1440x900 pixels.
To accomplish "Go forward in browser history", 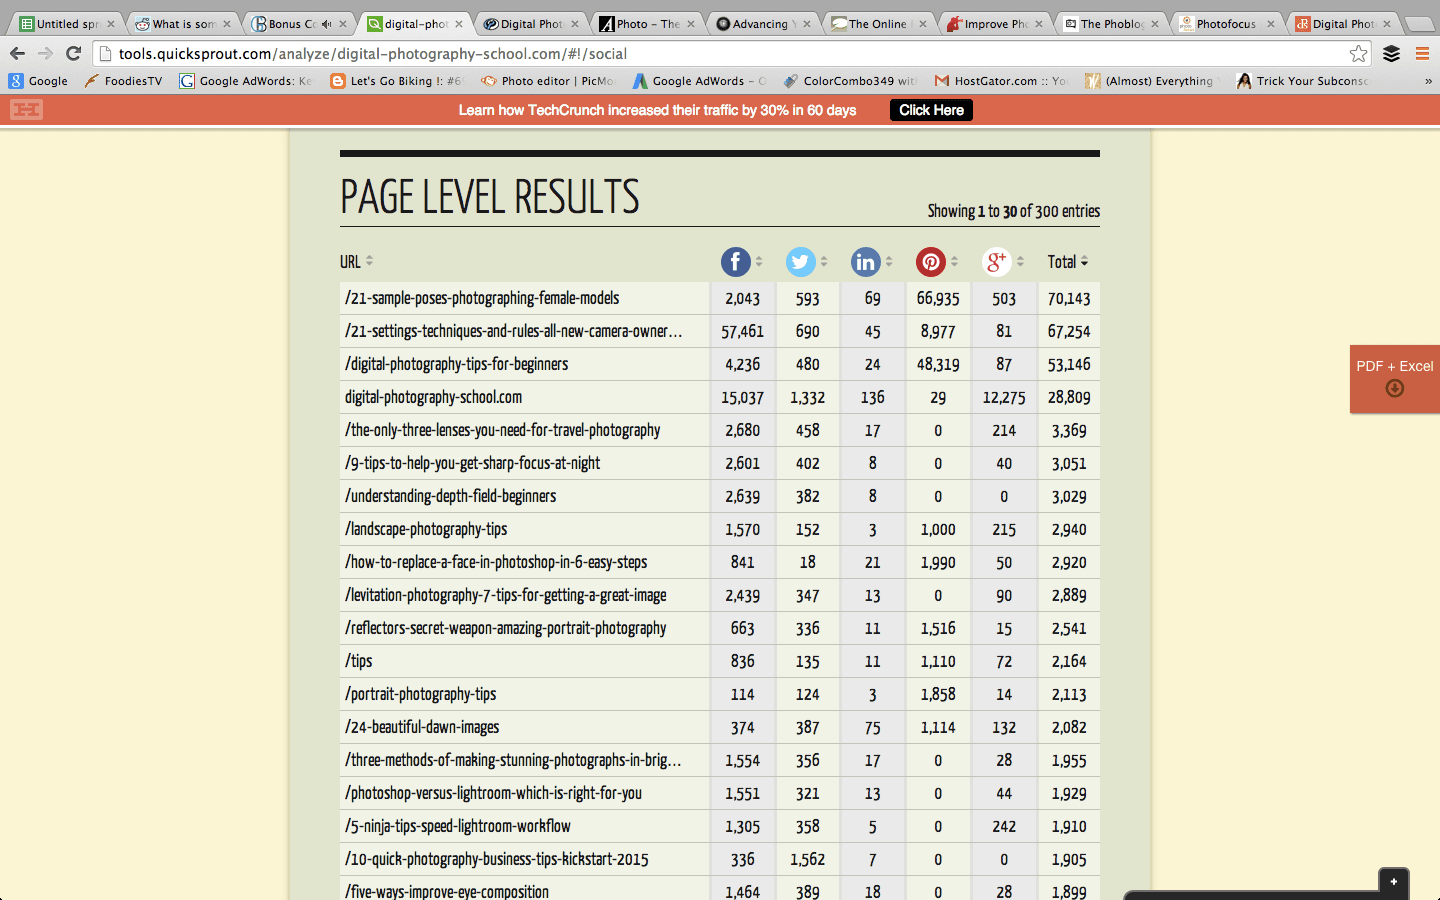I will (45, 53).
